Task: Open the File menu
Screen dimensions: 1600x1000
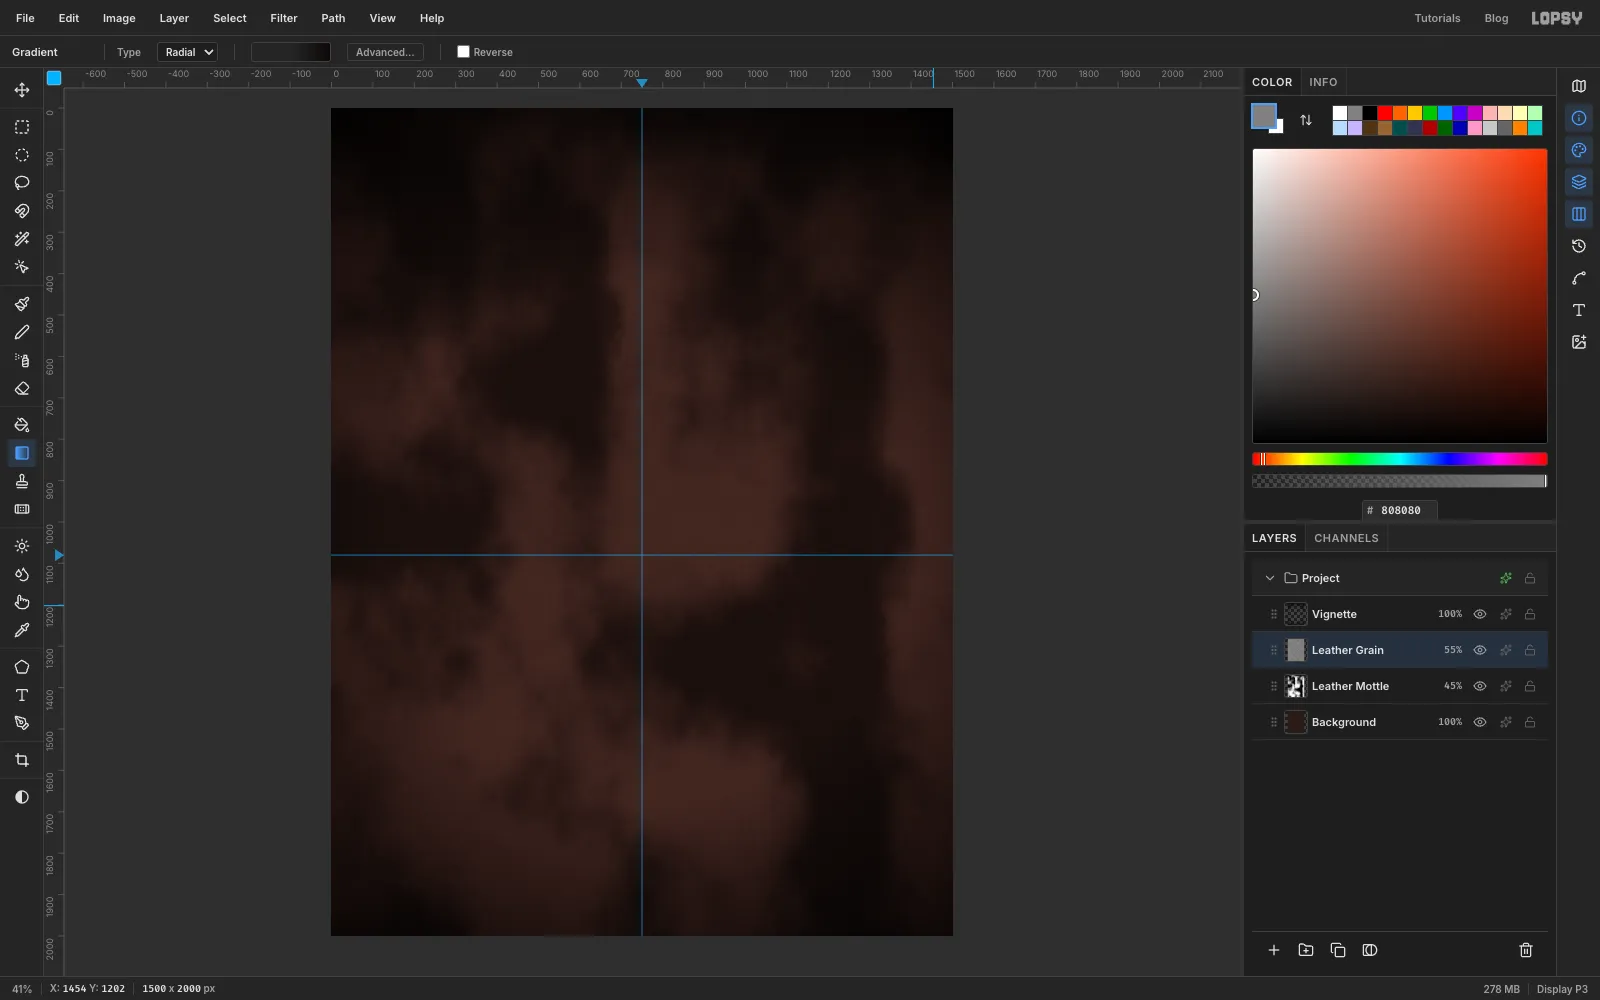Action: tap(25, 18)
